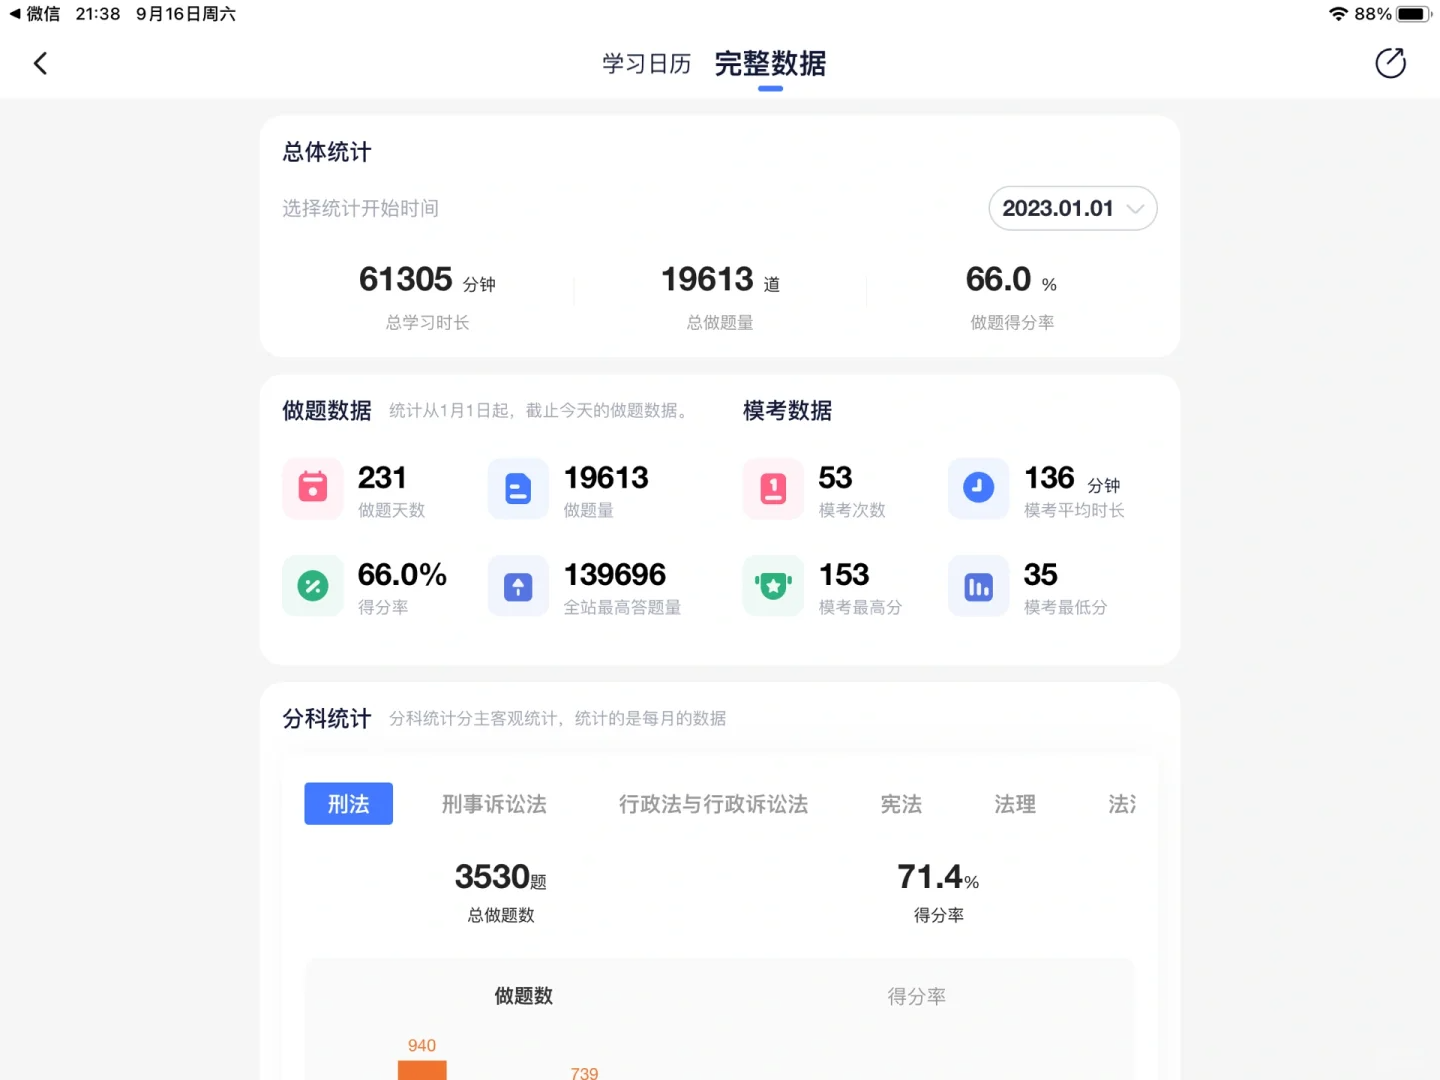1440x1080 pixels.
Task: Tap the 61305 分钟 total study time
Action: 427,280
